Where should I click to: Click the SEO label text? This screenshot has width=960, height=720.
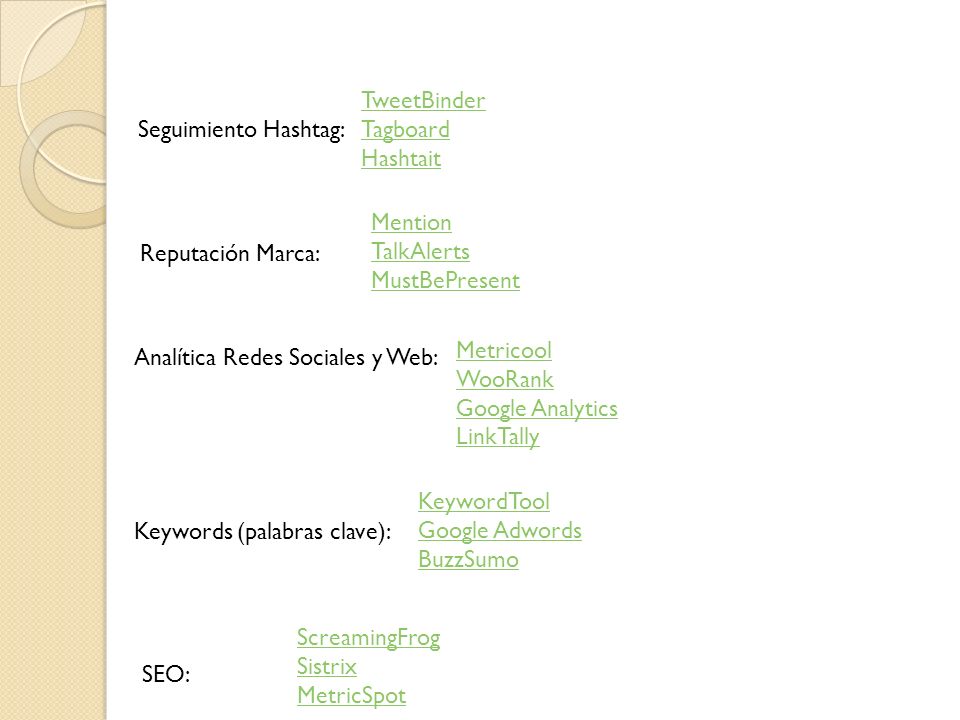click(165, 674)
